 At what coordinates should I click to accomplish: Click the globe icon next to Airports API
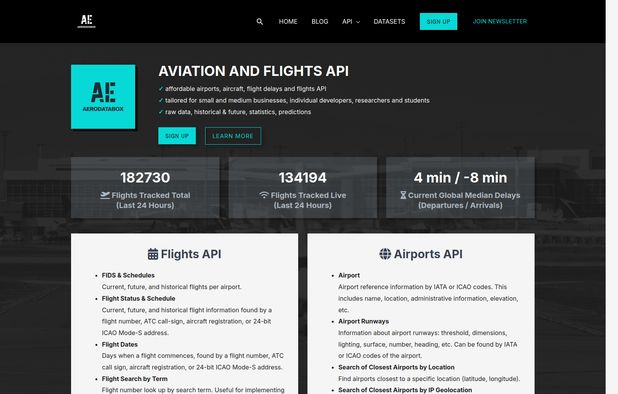point(385,254)
